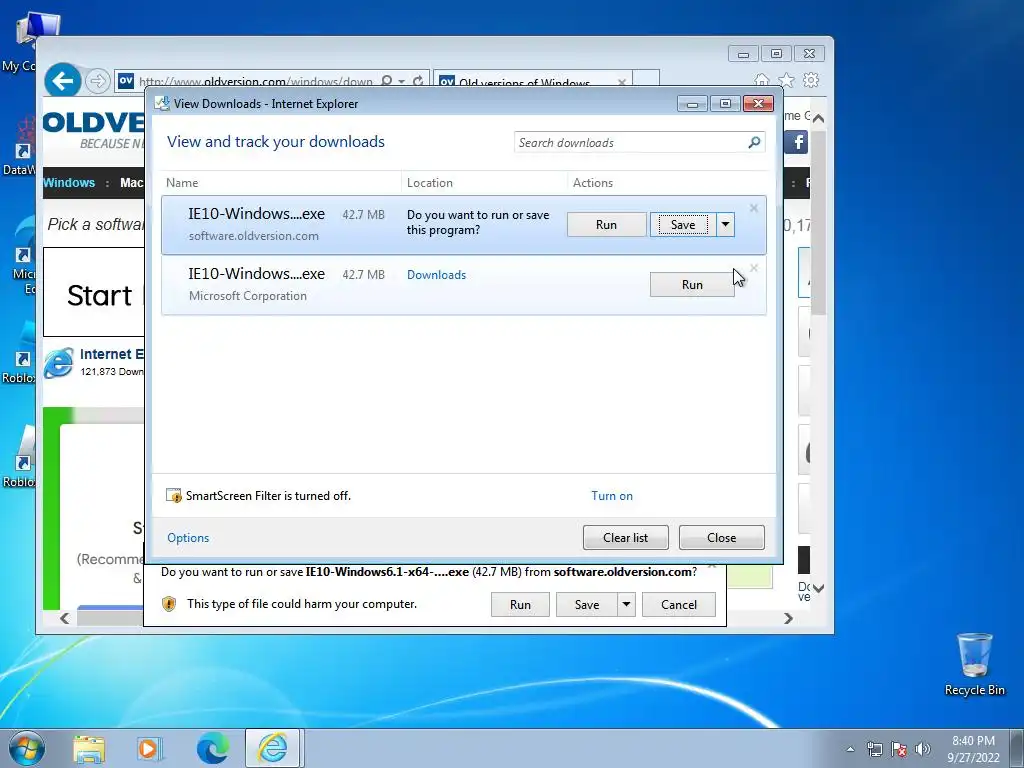Open download Options link
Screen dimensions: 1024x768
tap(188, 537)
